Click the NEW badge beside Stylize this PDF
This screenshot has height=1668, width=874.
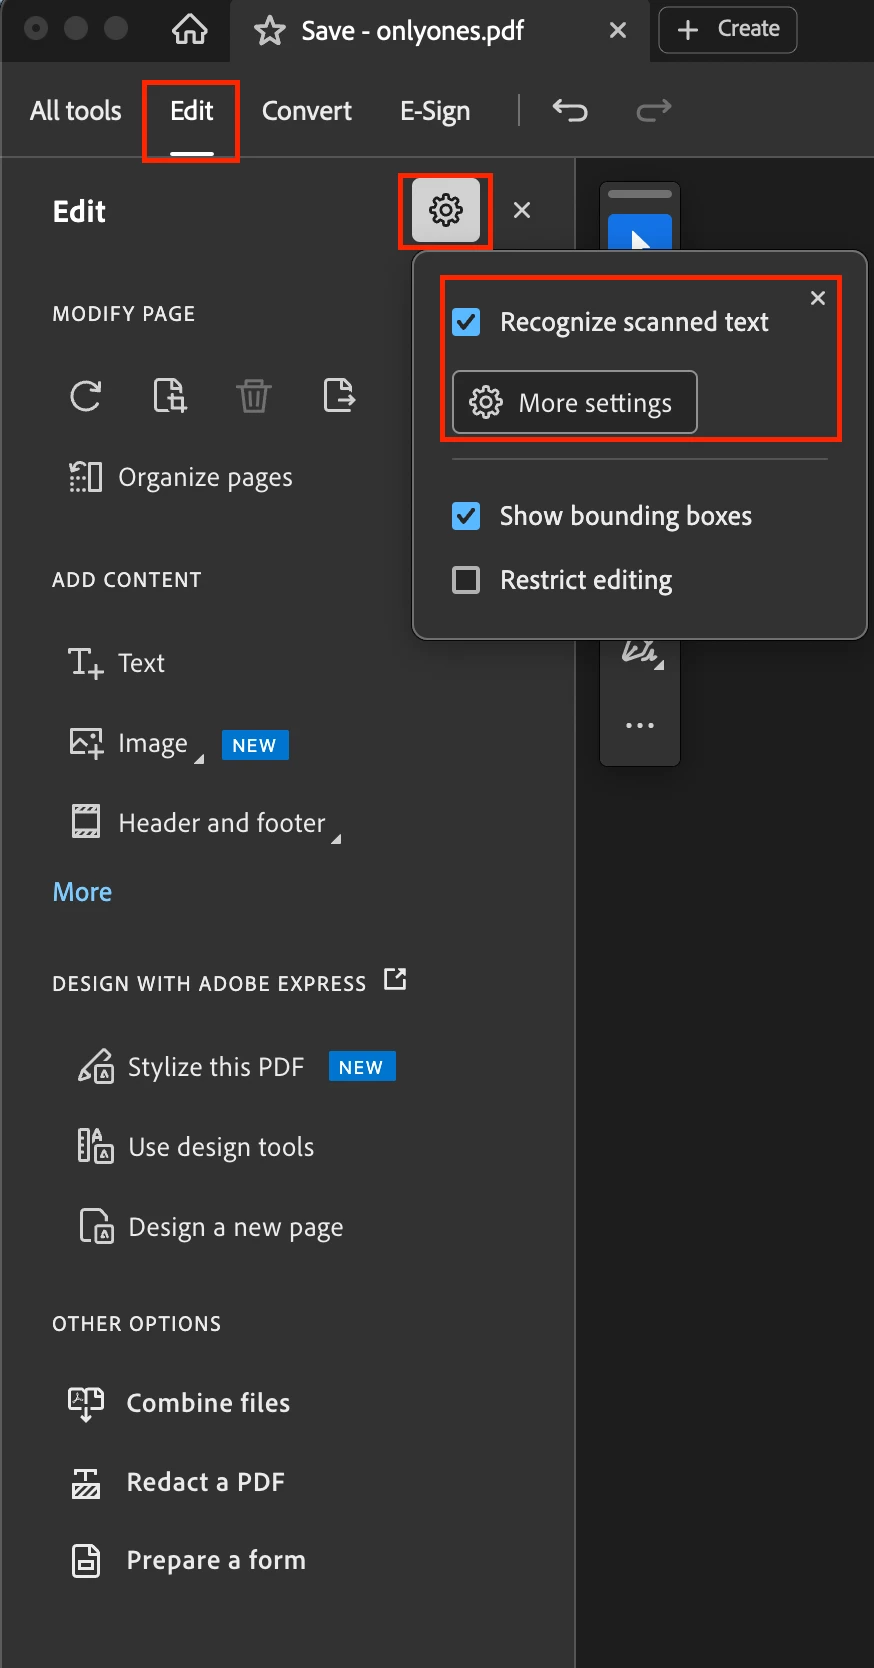pyautogui.click(x=362, y=1067)
